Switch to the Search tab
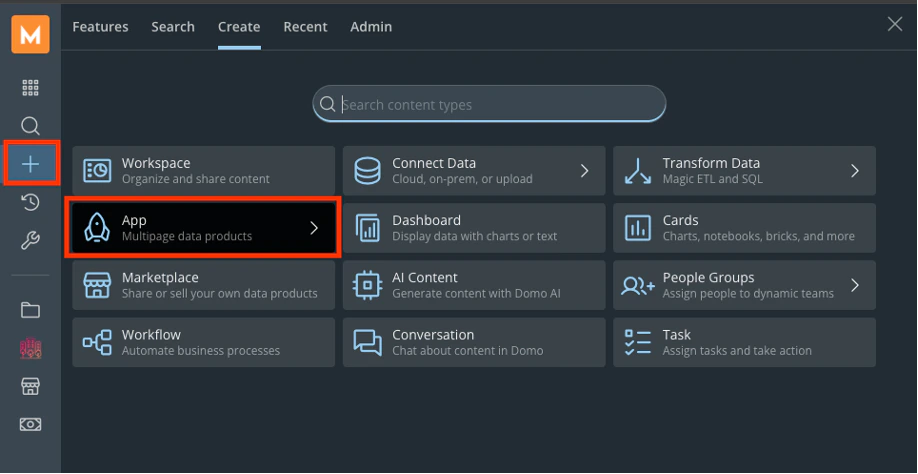 point(173,27)
